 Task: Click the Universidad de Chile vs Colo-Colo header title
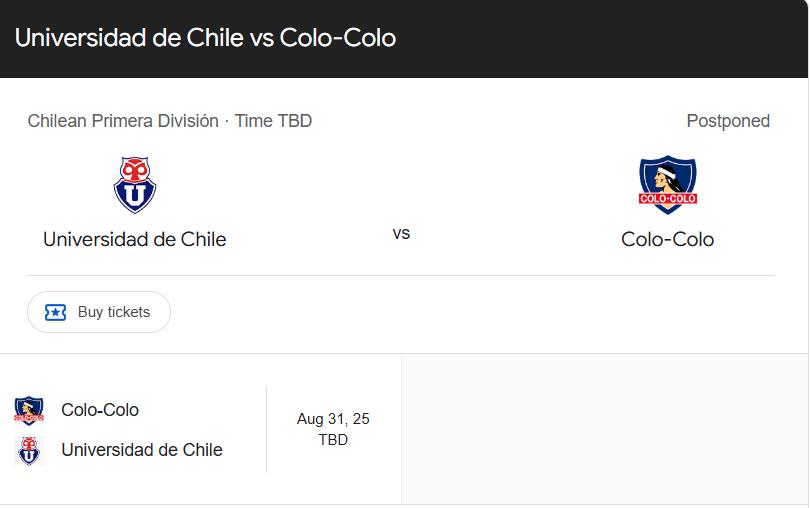pos(205,38)
